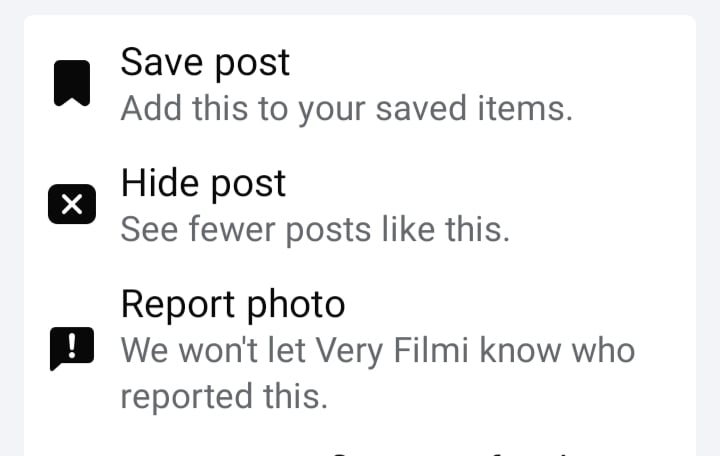Tap the notch of the bookmark icon

pos(72,101)
